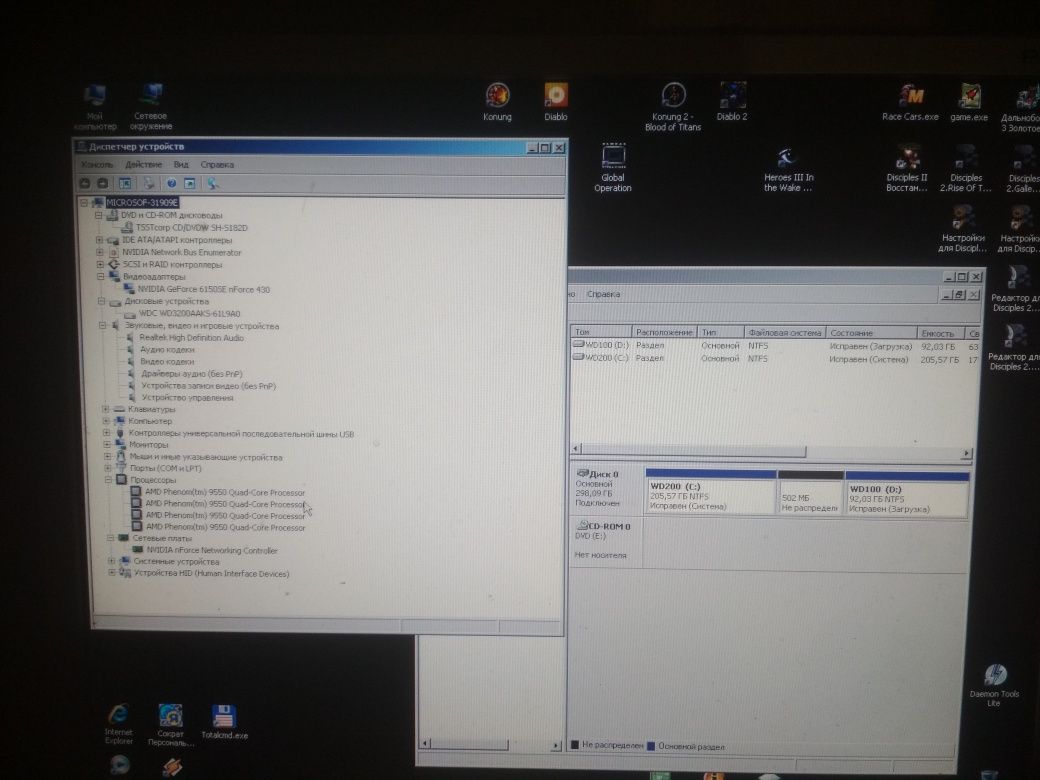Click the Том column header
1040x780 pixels.
click(x=600, y=332)
